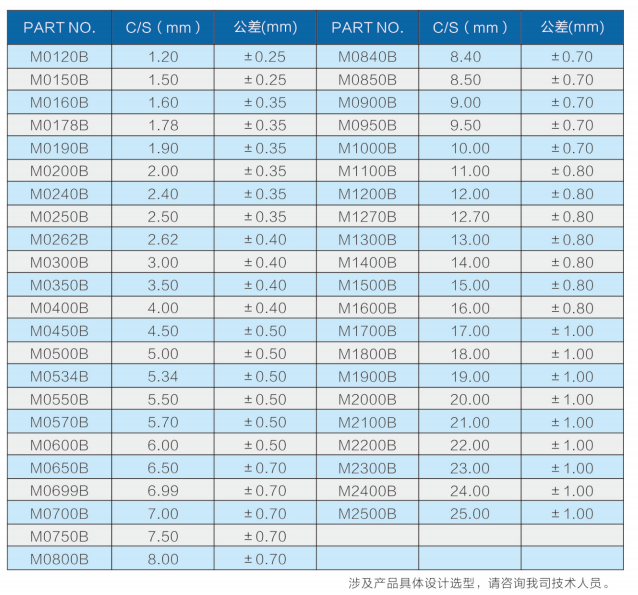Click part number M0800B
The image size is (638, 595).
pos(59,559)
